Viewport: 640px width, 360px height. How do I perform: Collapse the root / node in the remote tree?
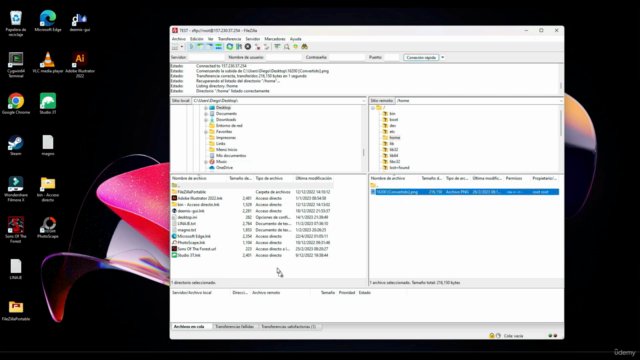click(x=373, y=108)
